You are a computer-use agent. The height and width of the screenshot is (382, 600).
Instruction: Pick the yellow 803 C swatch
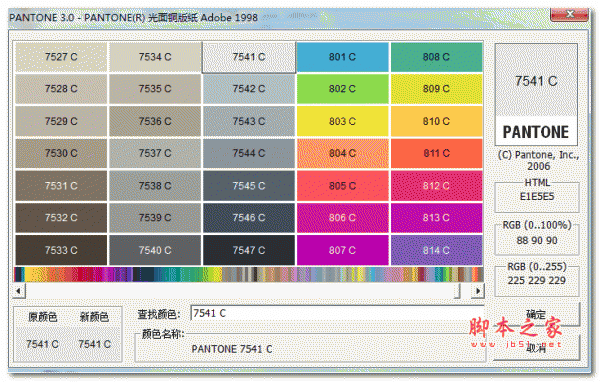coord(342,121)
